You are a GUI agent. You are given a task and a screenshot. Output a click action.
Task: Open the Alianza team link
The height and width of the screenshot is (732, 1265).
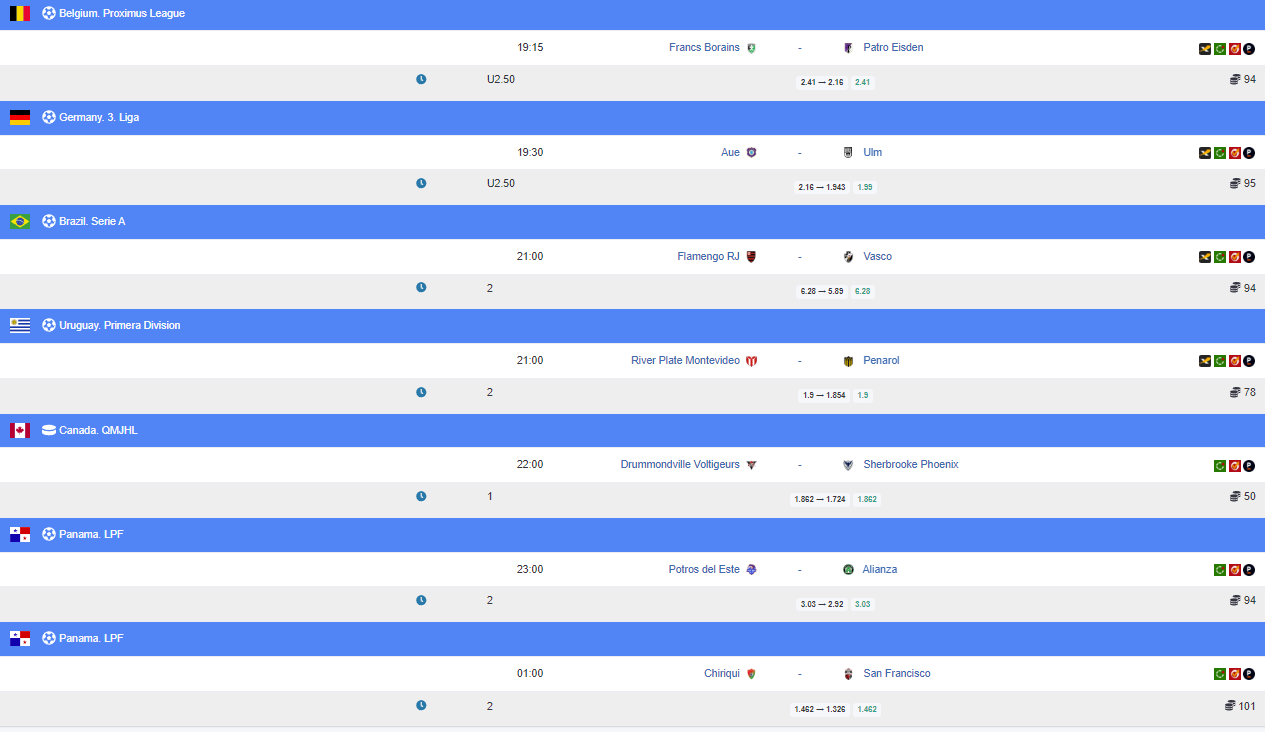pos(880,570)
